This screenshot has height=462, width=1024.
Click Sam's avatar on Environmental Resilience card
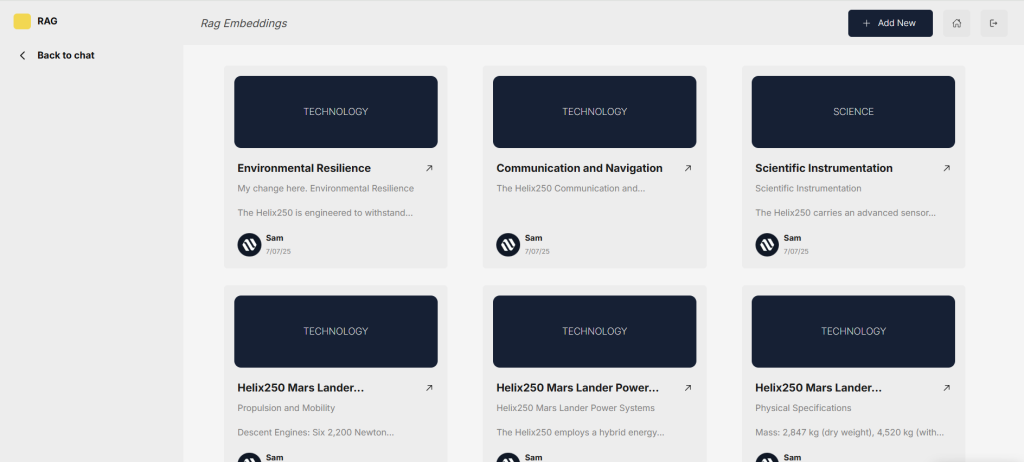(249, 244)
